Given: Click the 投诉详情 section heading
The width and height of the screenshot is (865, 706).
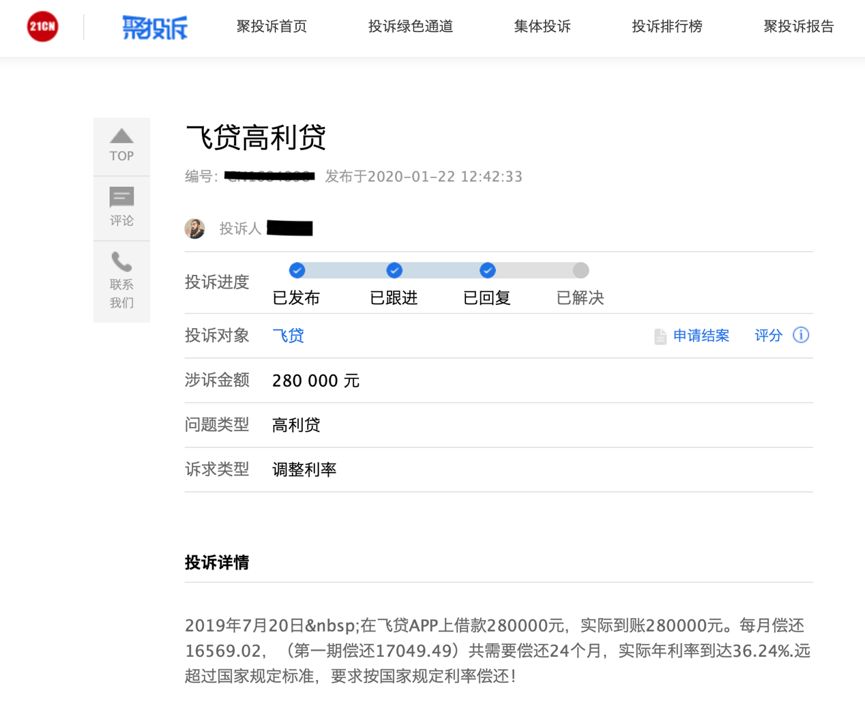Looking at the screenshot, I should pyautogui.click(x=217, y=563).
